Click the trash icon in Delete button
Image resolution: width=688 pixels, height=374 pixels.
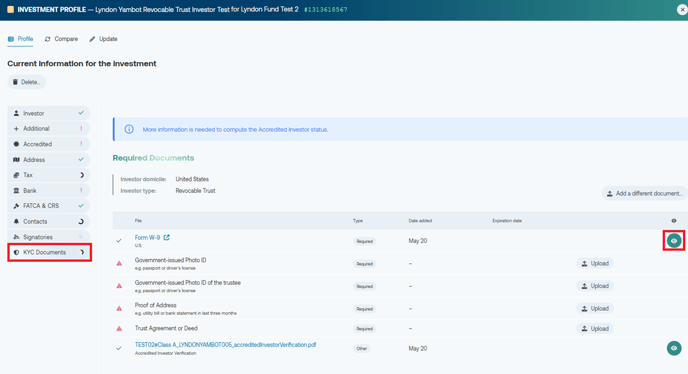(x=15, y=82)
